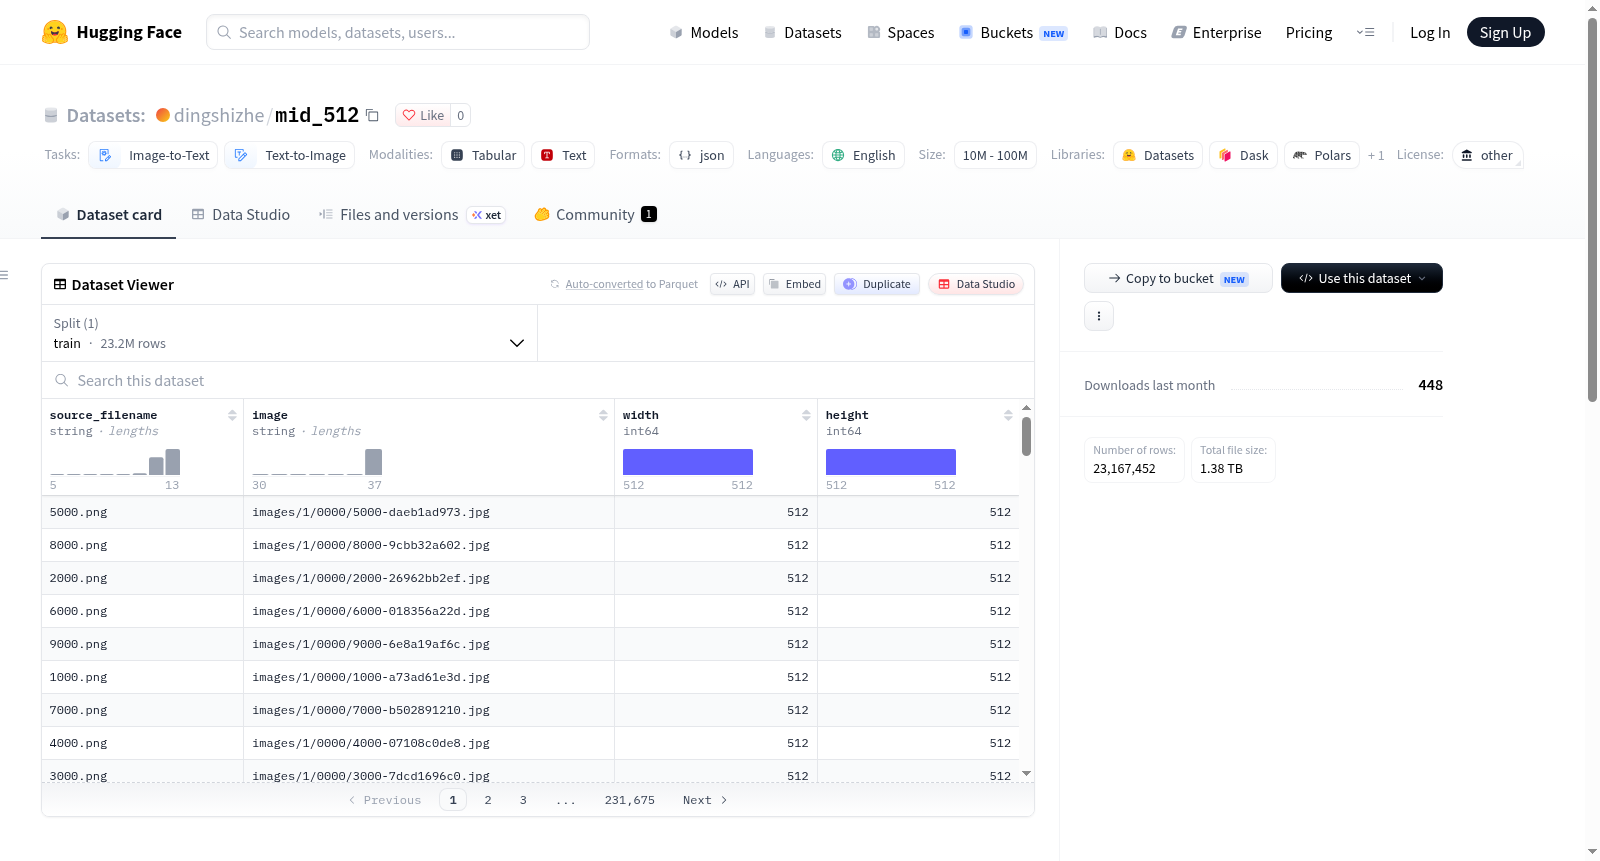Viewport: 1600px width, 861px height.
Task: Switch to the Data Studio tab
Action: pos(241,214)
